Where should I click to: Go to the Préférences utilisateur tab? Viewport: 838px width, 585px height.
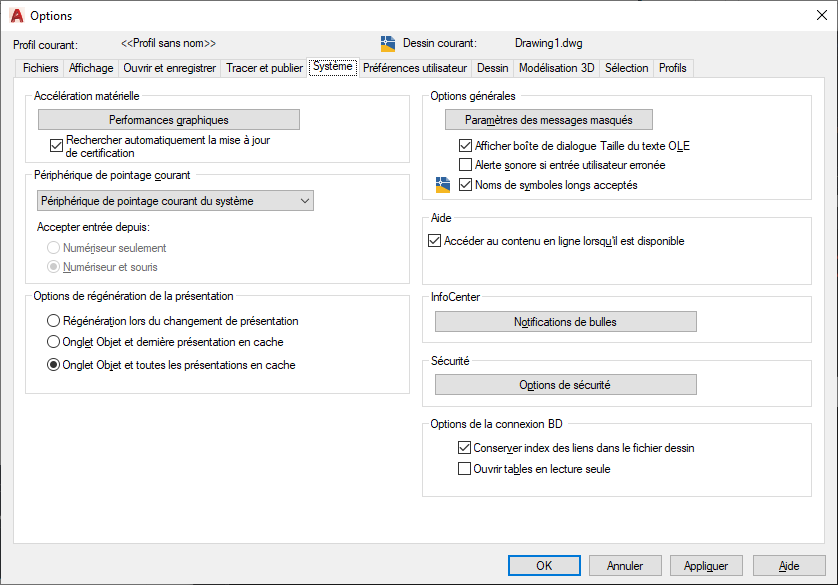pyautogui.click(x=415, y=68)
